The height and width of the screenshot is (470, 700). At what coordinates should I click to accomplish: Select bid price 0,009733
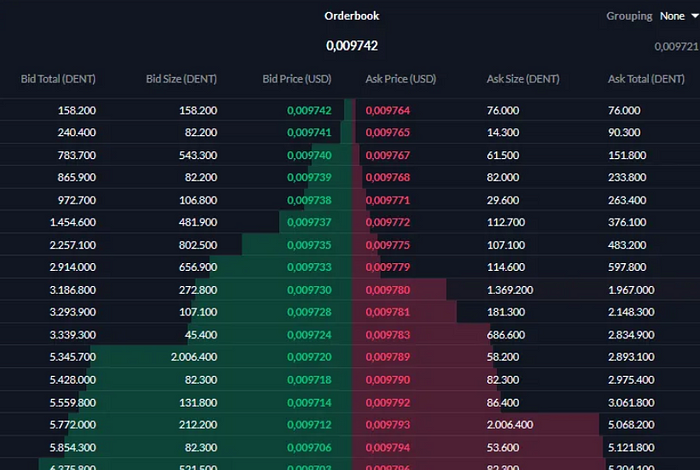309,267
